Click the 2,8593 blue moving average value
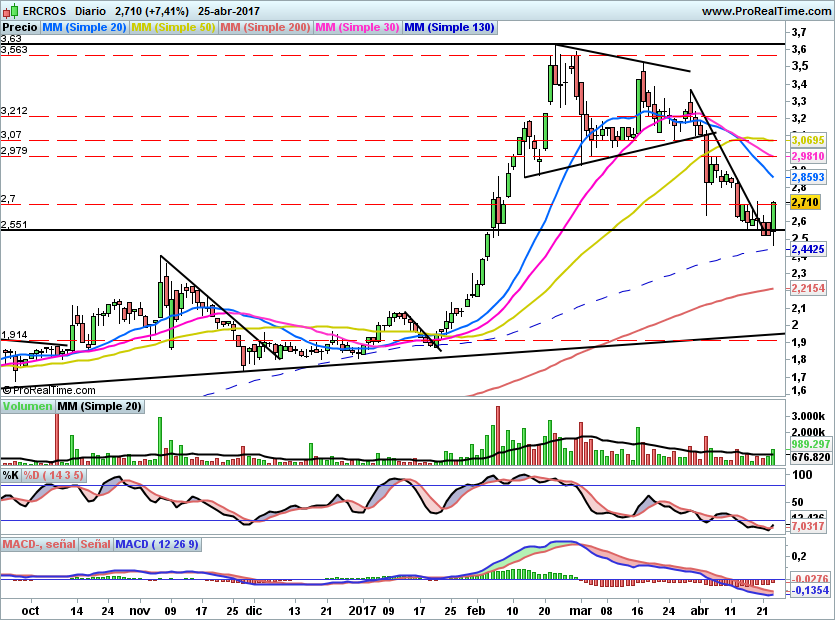This screenshot has width=835, height=620. point(807,176)
